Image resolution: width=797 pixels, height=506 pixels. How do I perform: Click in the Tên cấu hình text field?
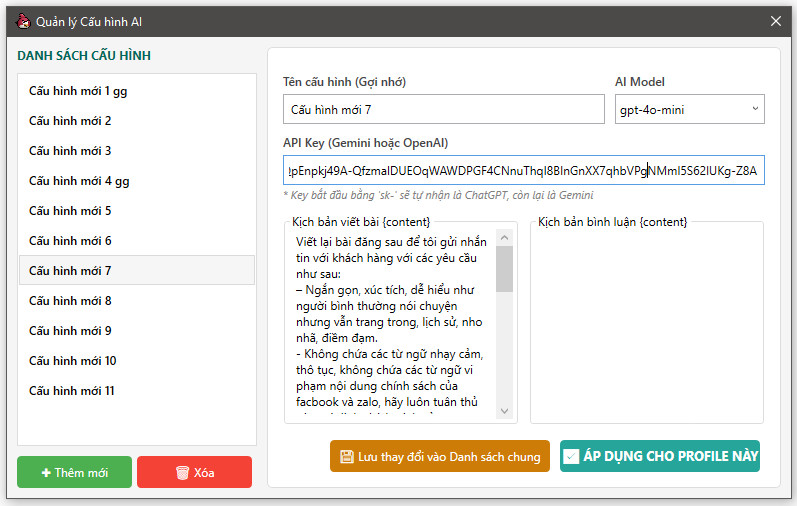443,110
